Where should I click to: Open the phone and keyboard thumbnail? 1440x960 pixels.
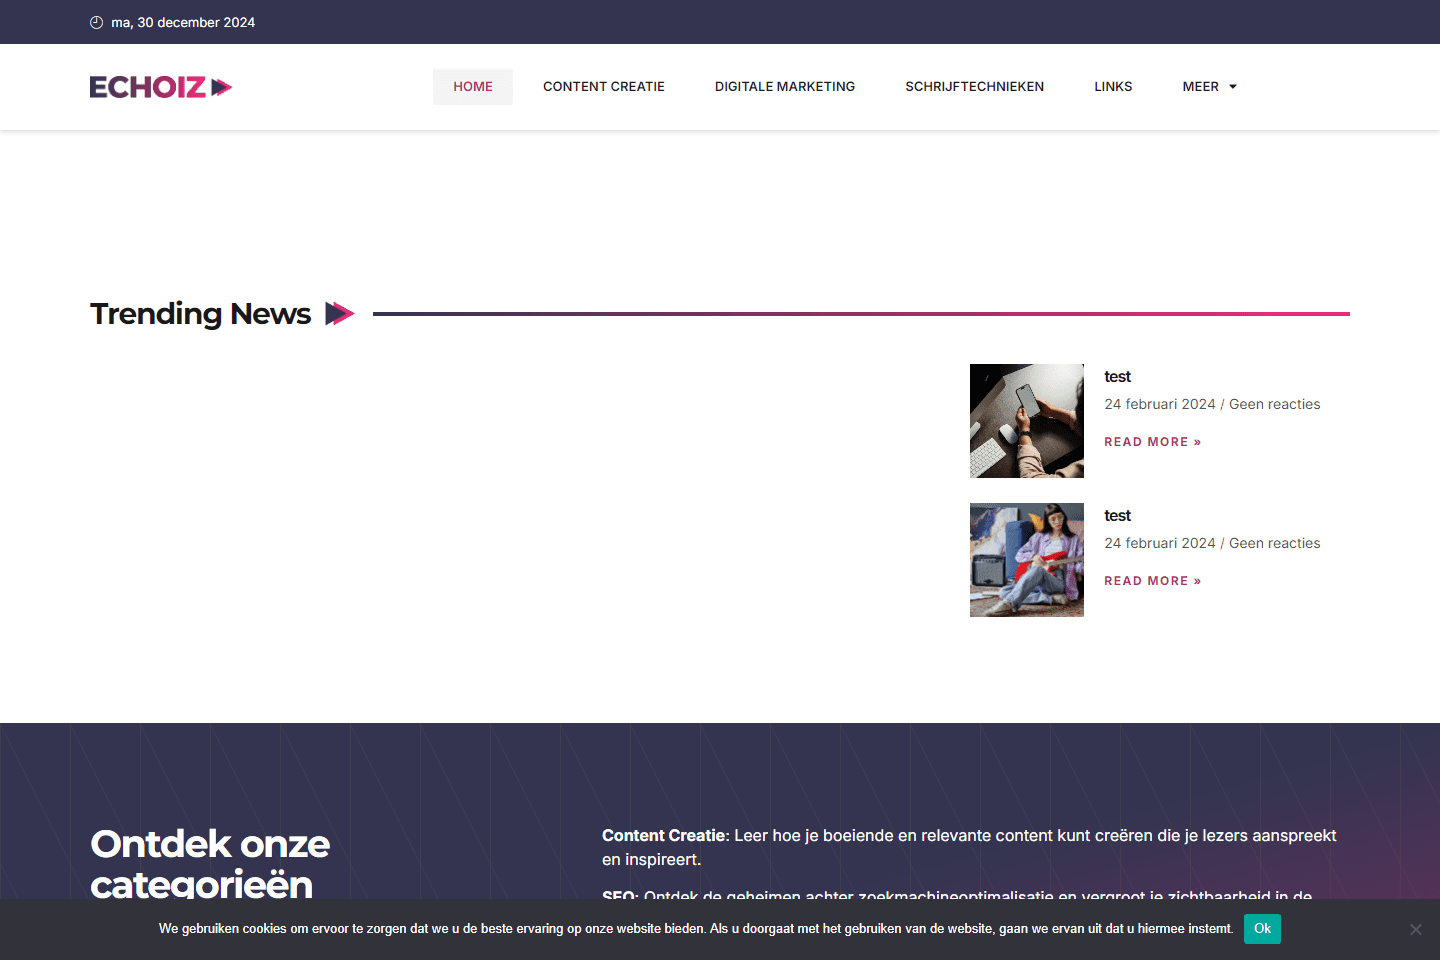click(1027, 421)
